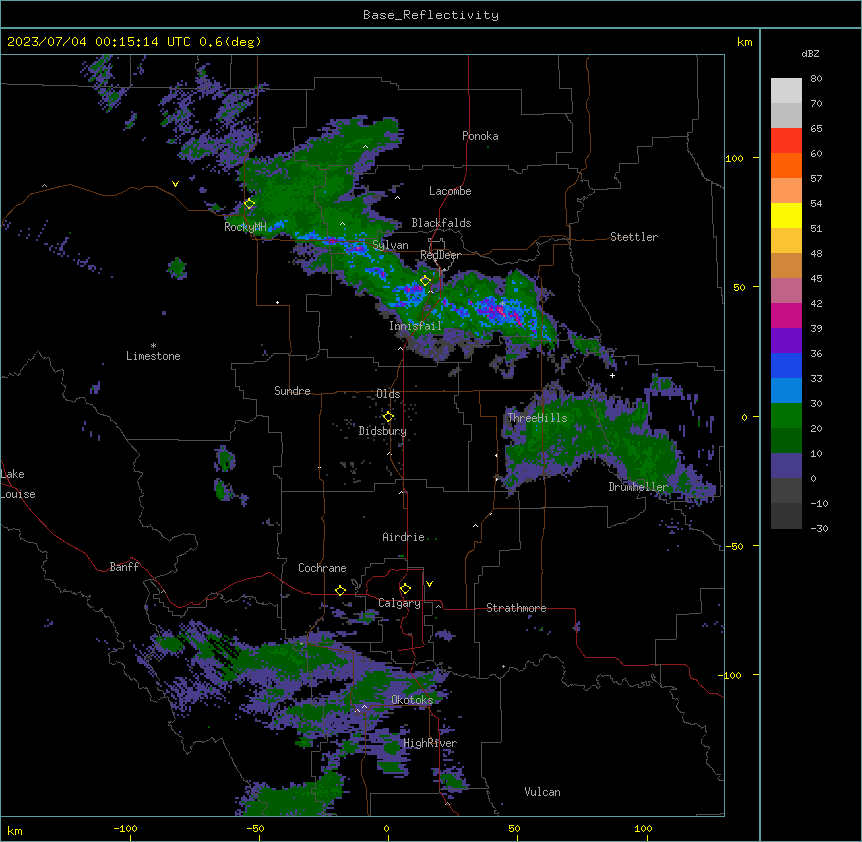Select the yellow diamond marker below Cochrane
The height and width of the screenshot is (842, 862).
(340, 590)
